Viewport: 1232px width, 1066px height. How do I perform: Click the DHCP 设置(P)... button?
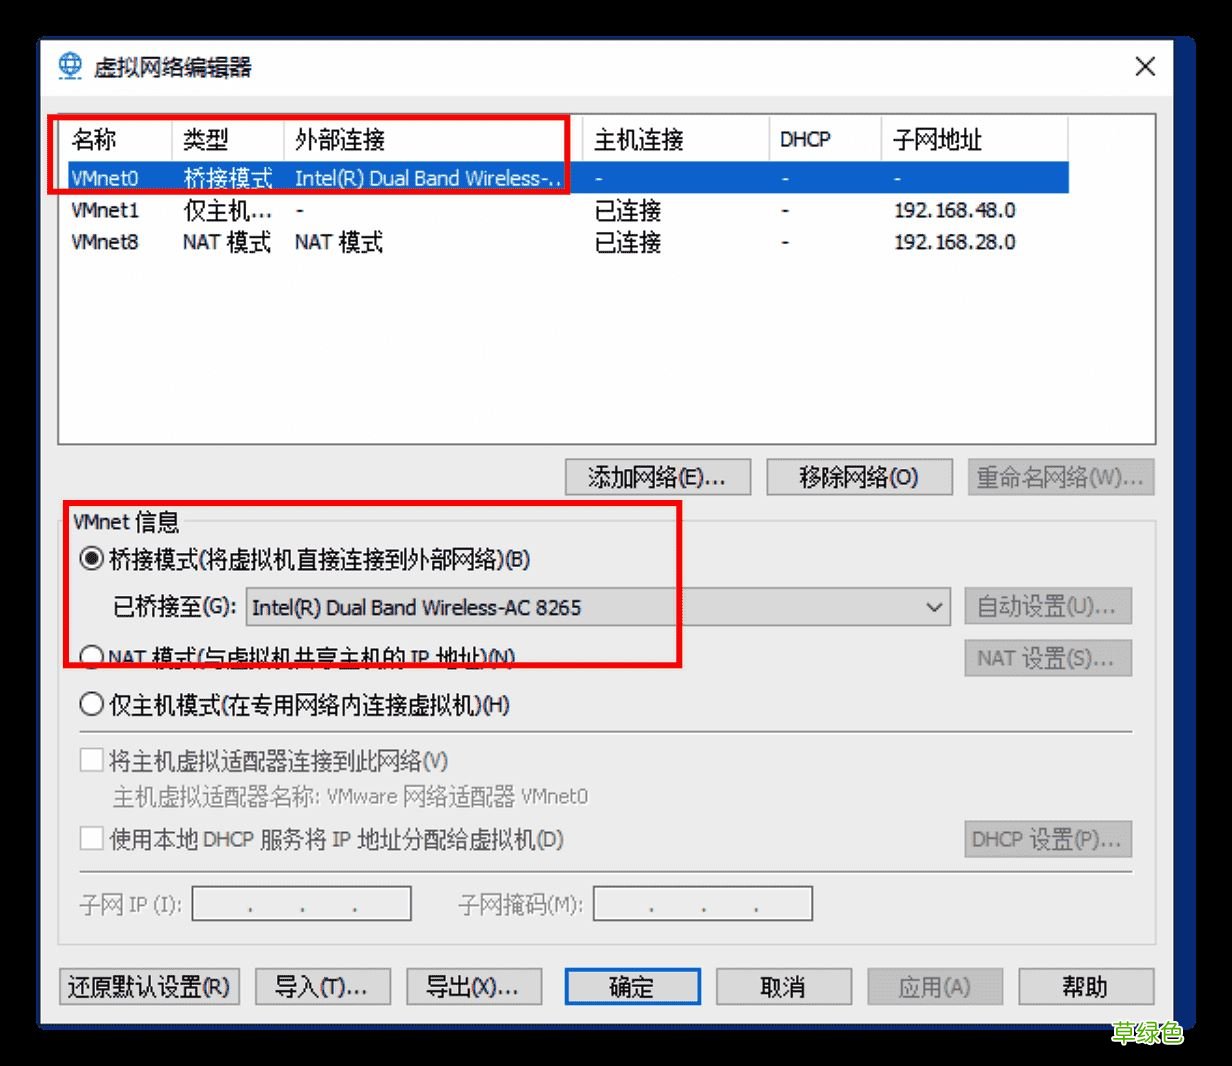(x=1047, y=839)
